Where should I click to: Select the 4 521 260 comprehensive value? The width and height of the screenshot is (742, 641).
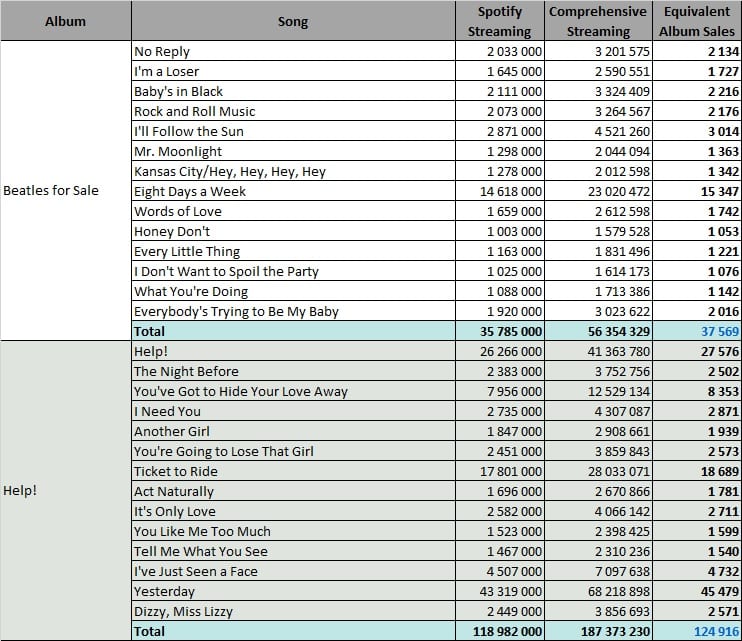[598, 131]
